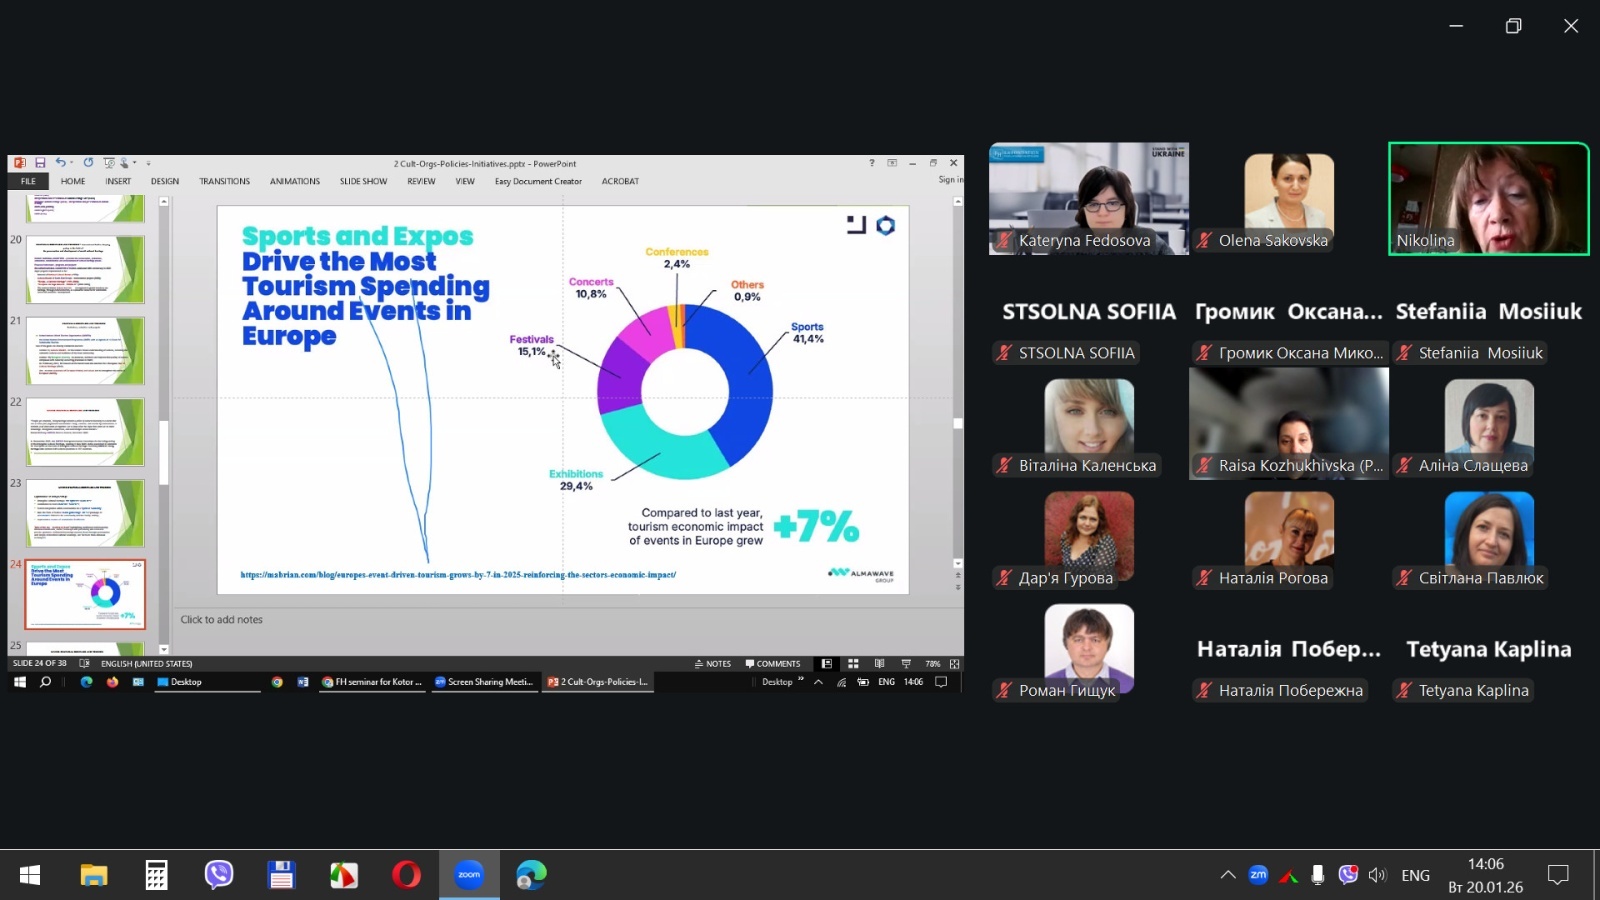Image resolution: width=1600 pixels, height=900 pixels.
Task: Launch Opera browser from taskbar
Action: tap(406, 875)
